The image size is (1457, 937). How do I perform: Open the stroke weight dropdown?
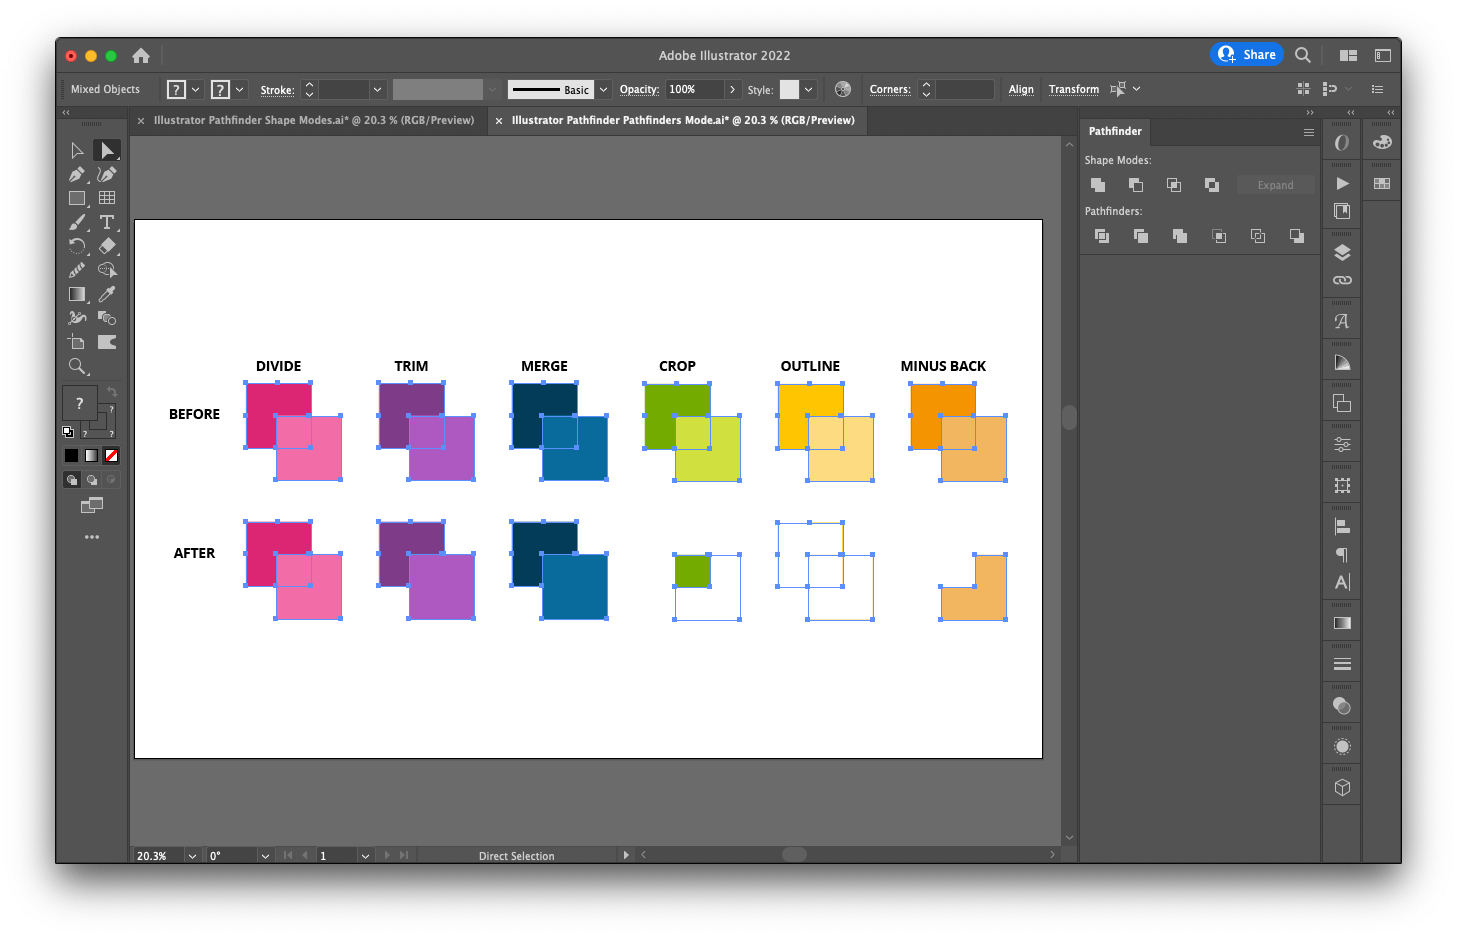tap(377, 89)
